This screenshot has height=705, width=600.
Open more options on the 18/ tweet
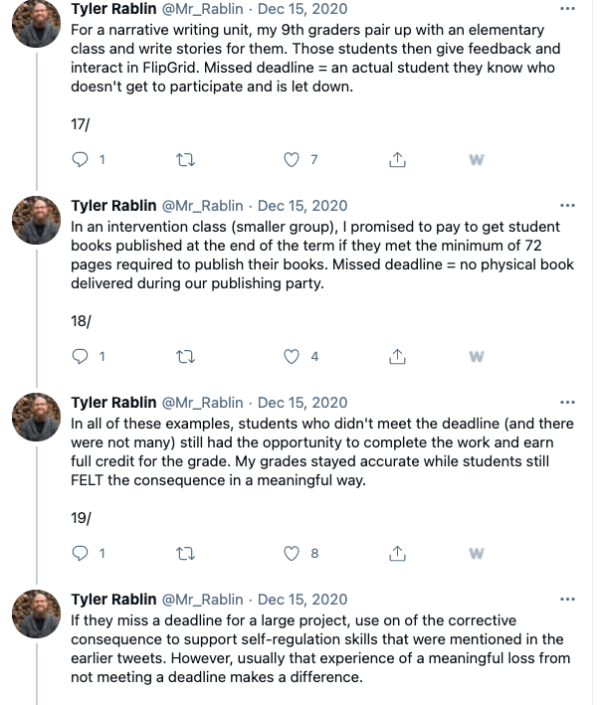pos(568,205)
